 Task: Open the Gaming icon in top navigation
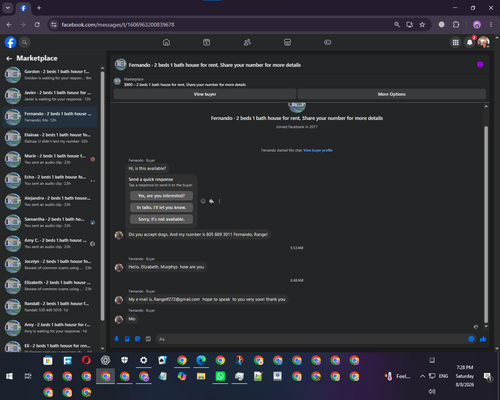click(328, 42)
